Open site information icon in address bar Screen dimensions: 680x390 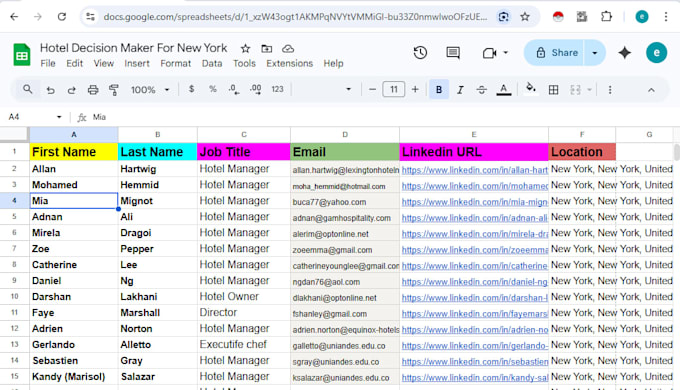pos(90,17)
